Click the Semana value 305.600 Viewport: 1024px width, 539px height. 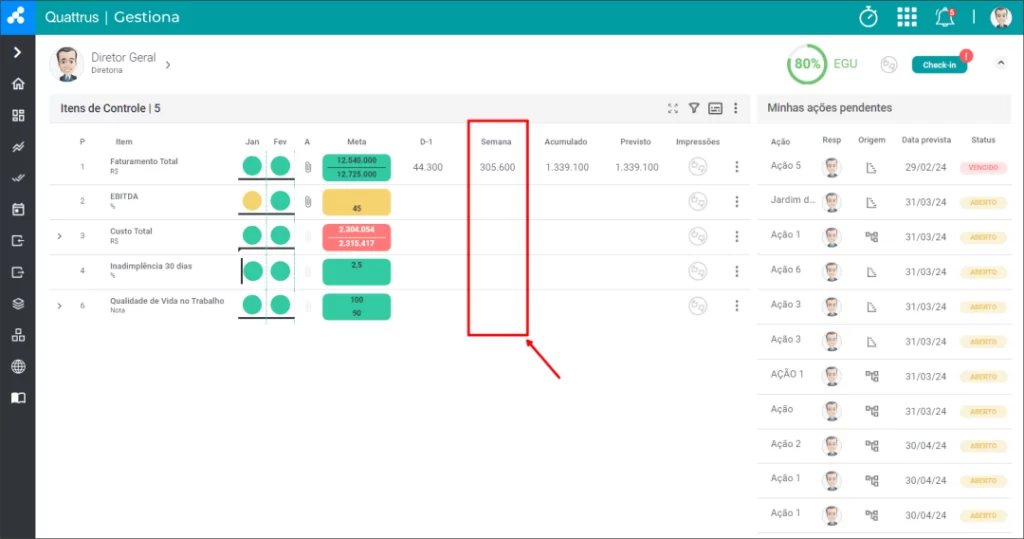[497, 167]
